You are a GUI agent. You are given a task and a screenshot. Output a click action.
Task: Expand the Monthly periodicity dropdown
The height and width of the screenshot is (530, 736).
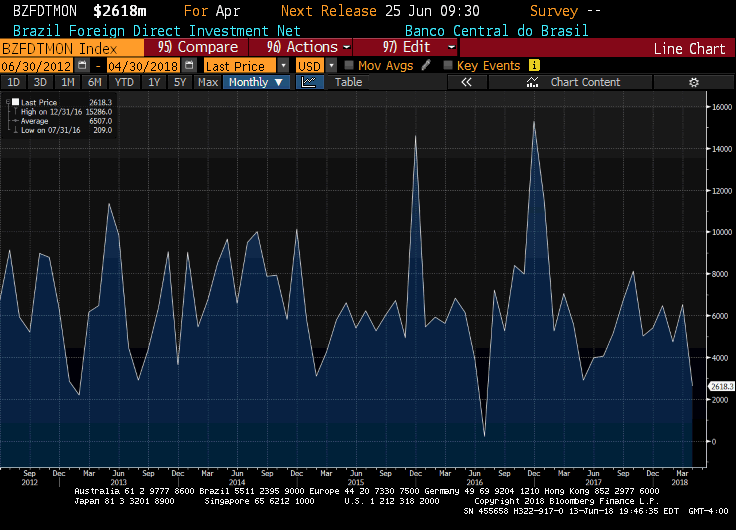[256, 82]
